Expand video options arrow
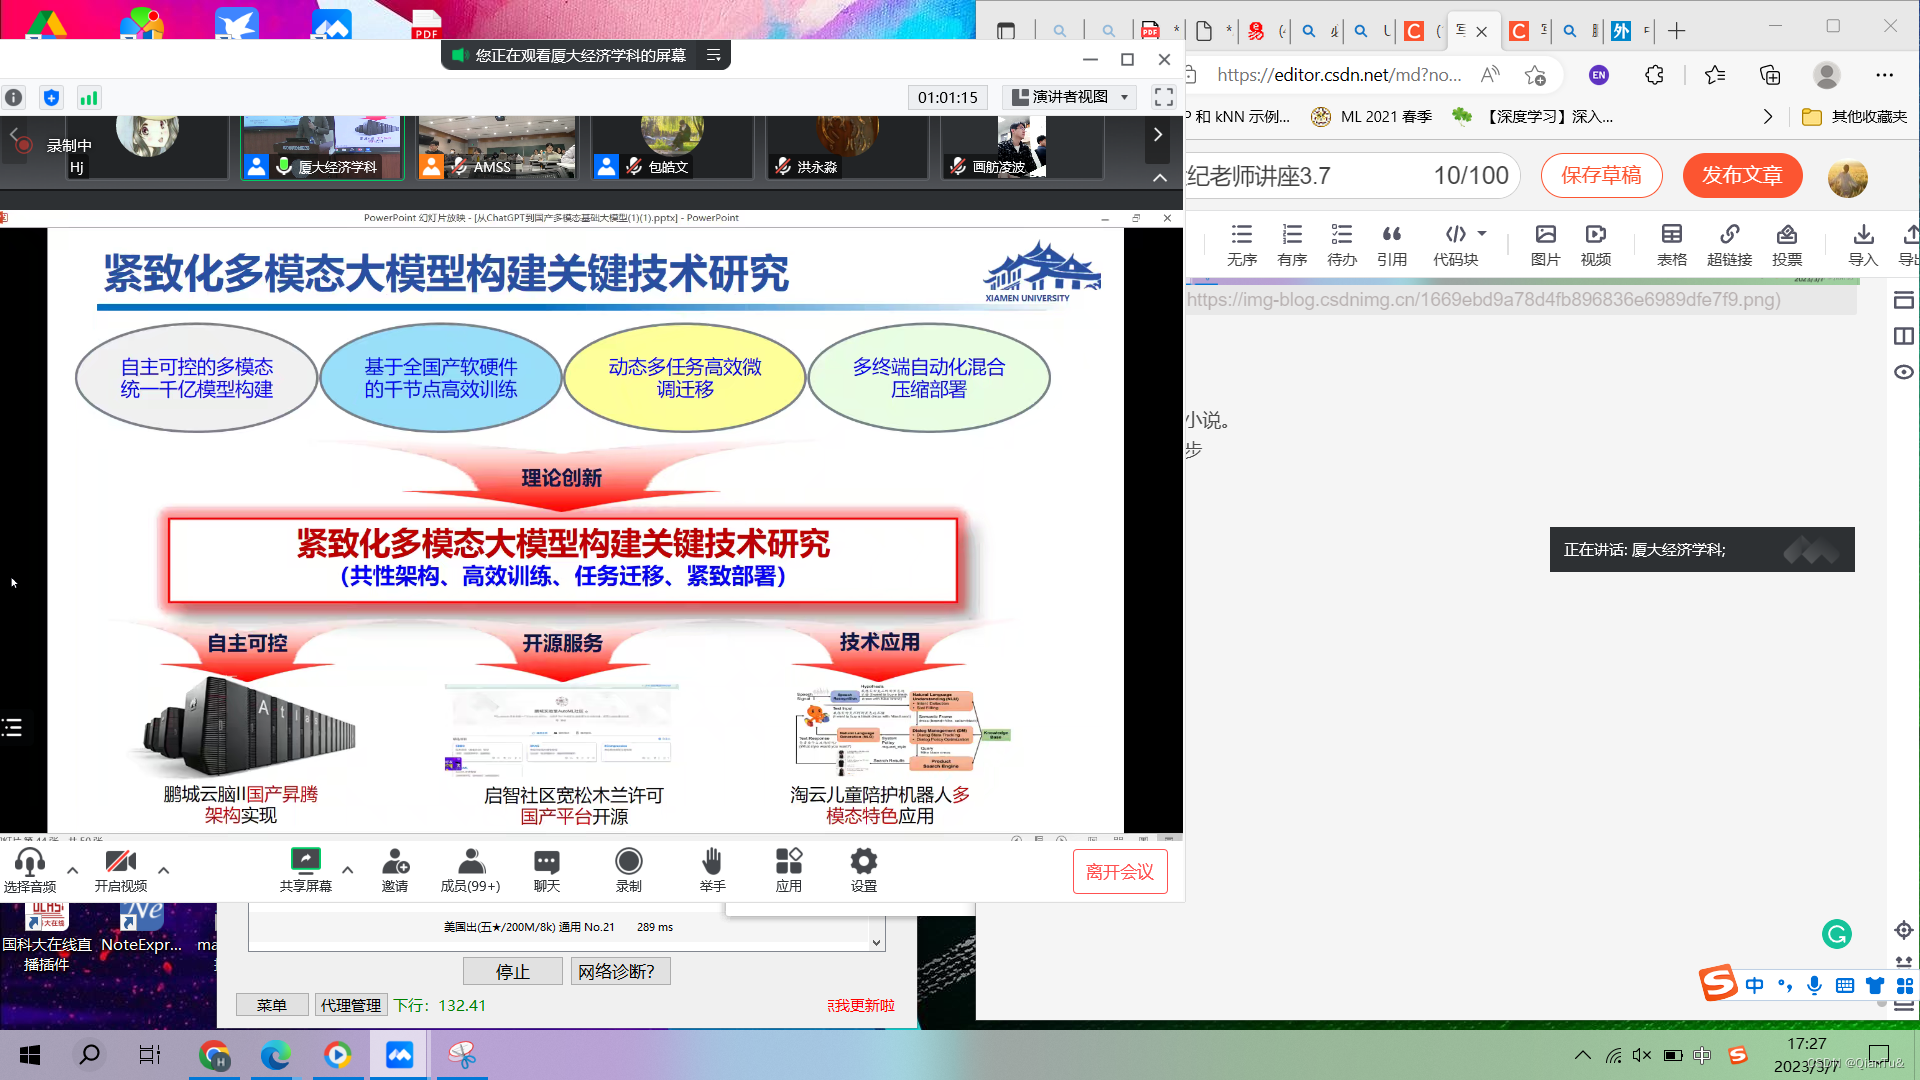This screenshot has width=1920, height=1080. coord(164,870)
